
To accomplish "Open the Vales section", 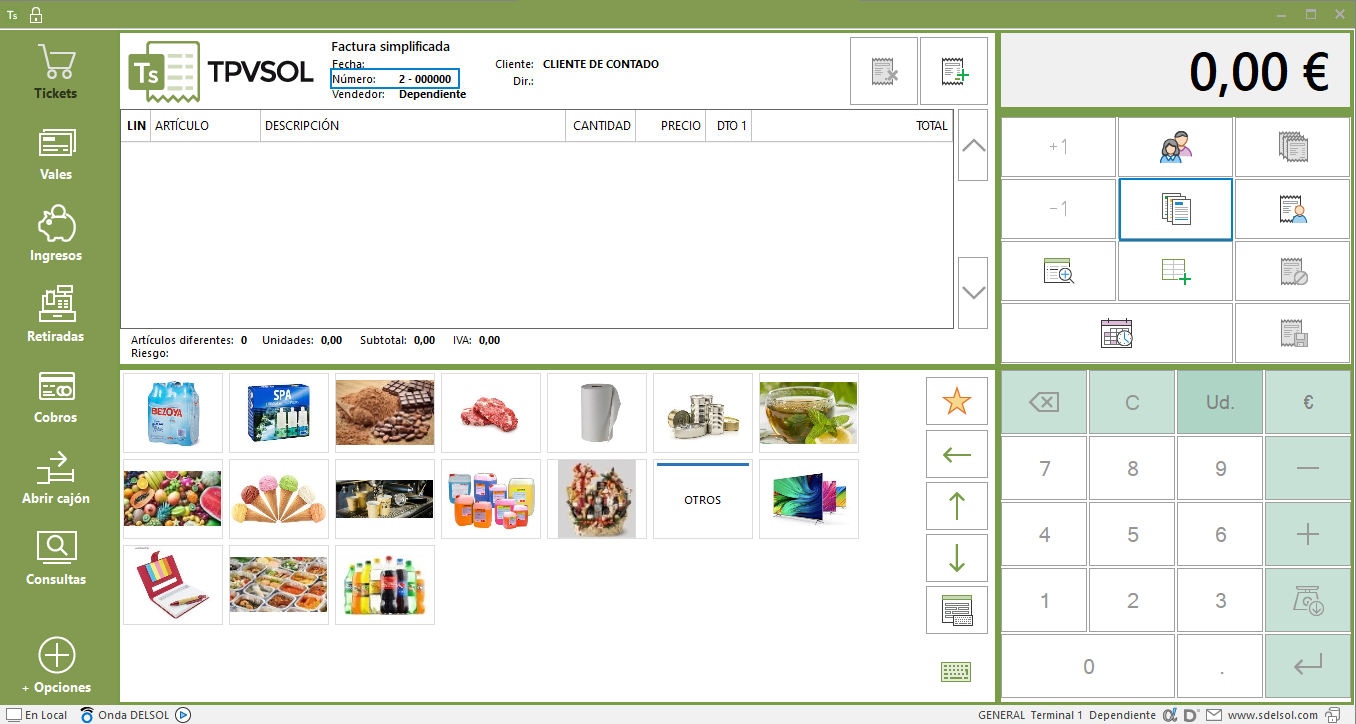I will point(56,153).
